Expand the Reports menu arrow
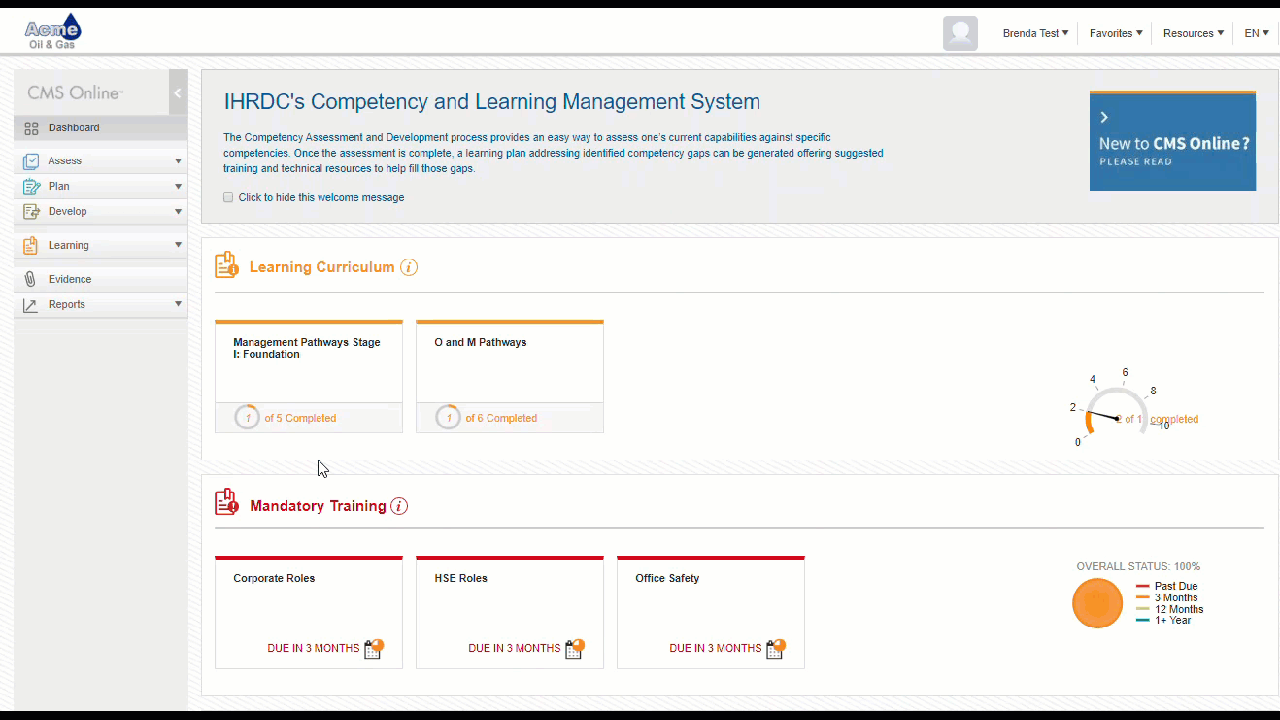The height and width of the screenshot is (720, 1280). [x=178, y=304]
